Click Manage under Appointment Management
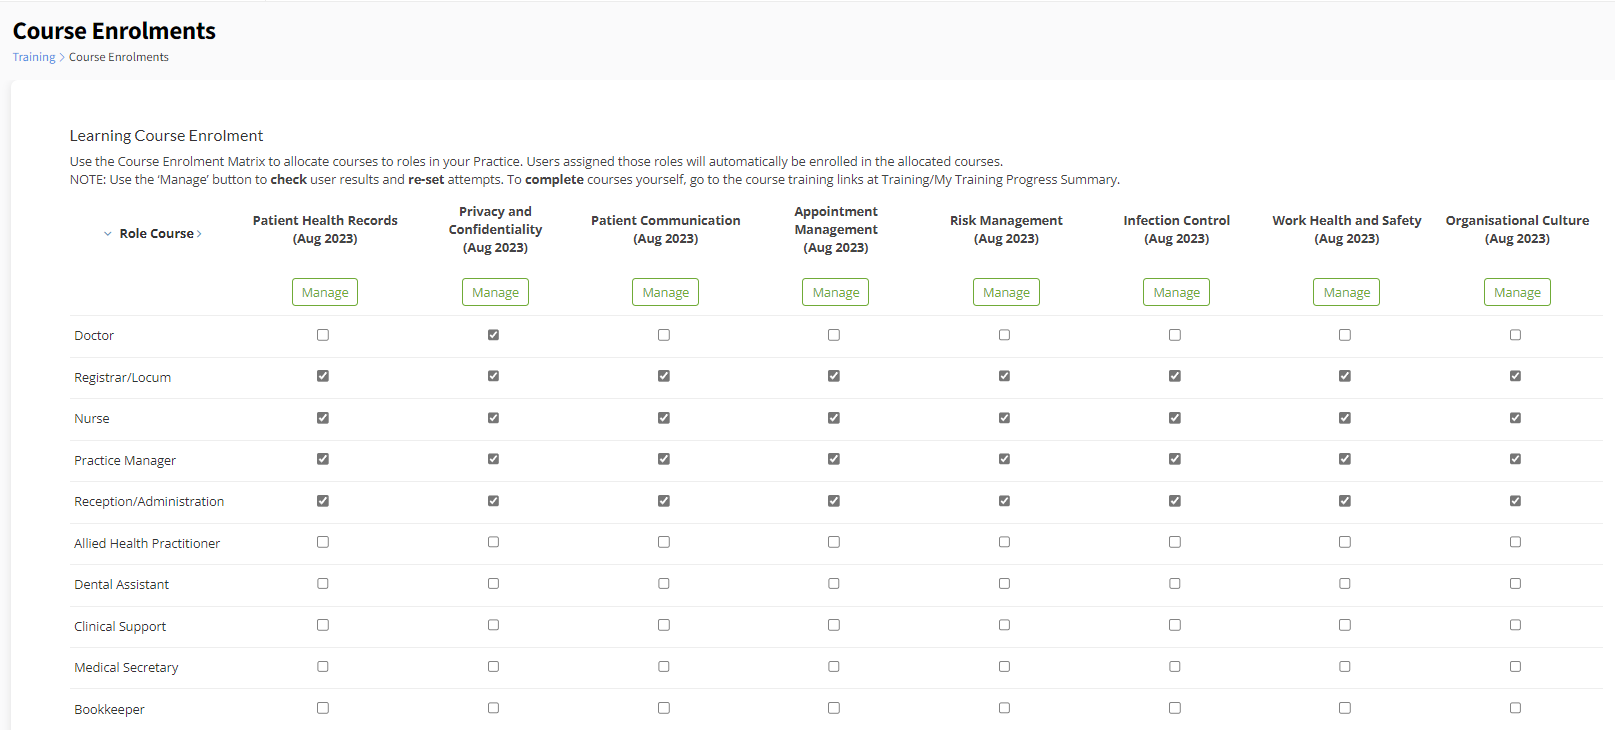The height and width of the screenshot is (730, 1615). [835, 292]
